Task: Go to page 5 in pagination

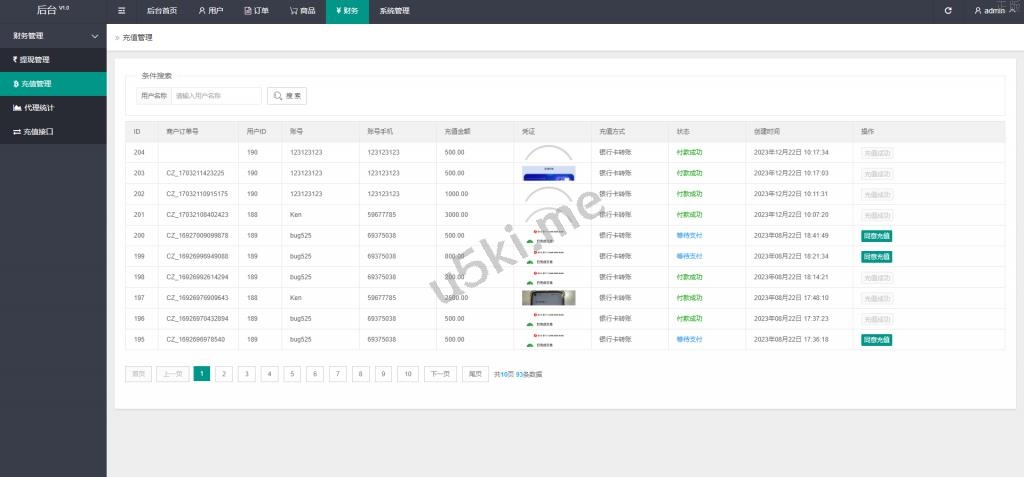Action: point(292,374)
